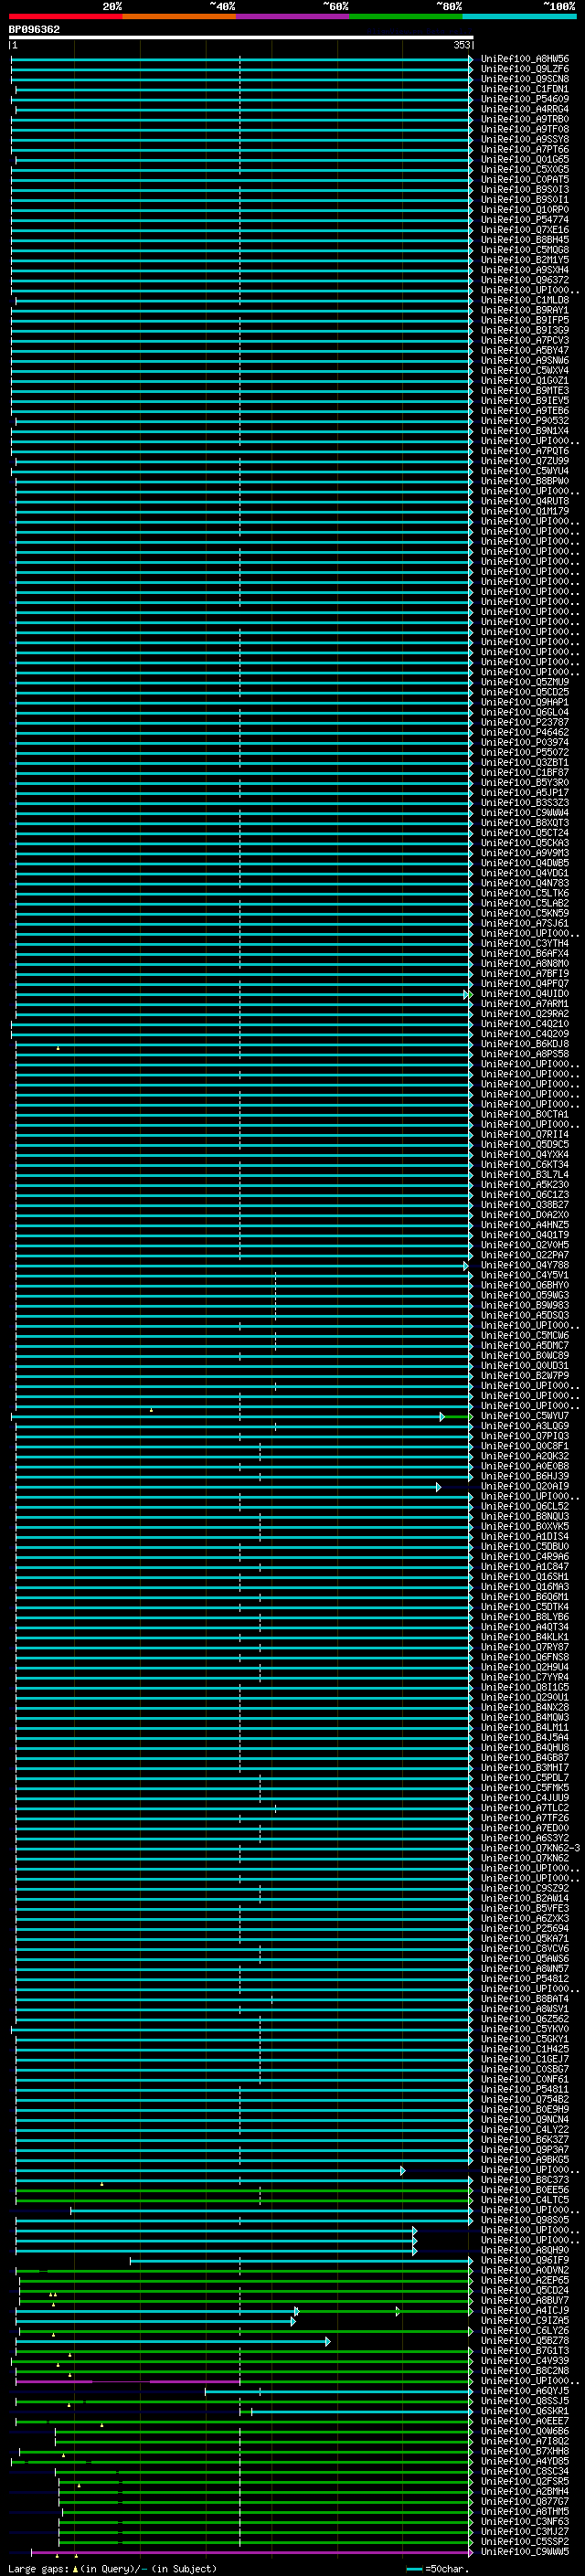Screen dimensions: 585x2576
Task: Select hit UniRef100_Q22PA7
Action: [x=525, y=1255]
